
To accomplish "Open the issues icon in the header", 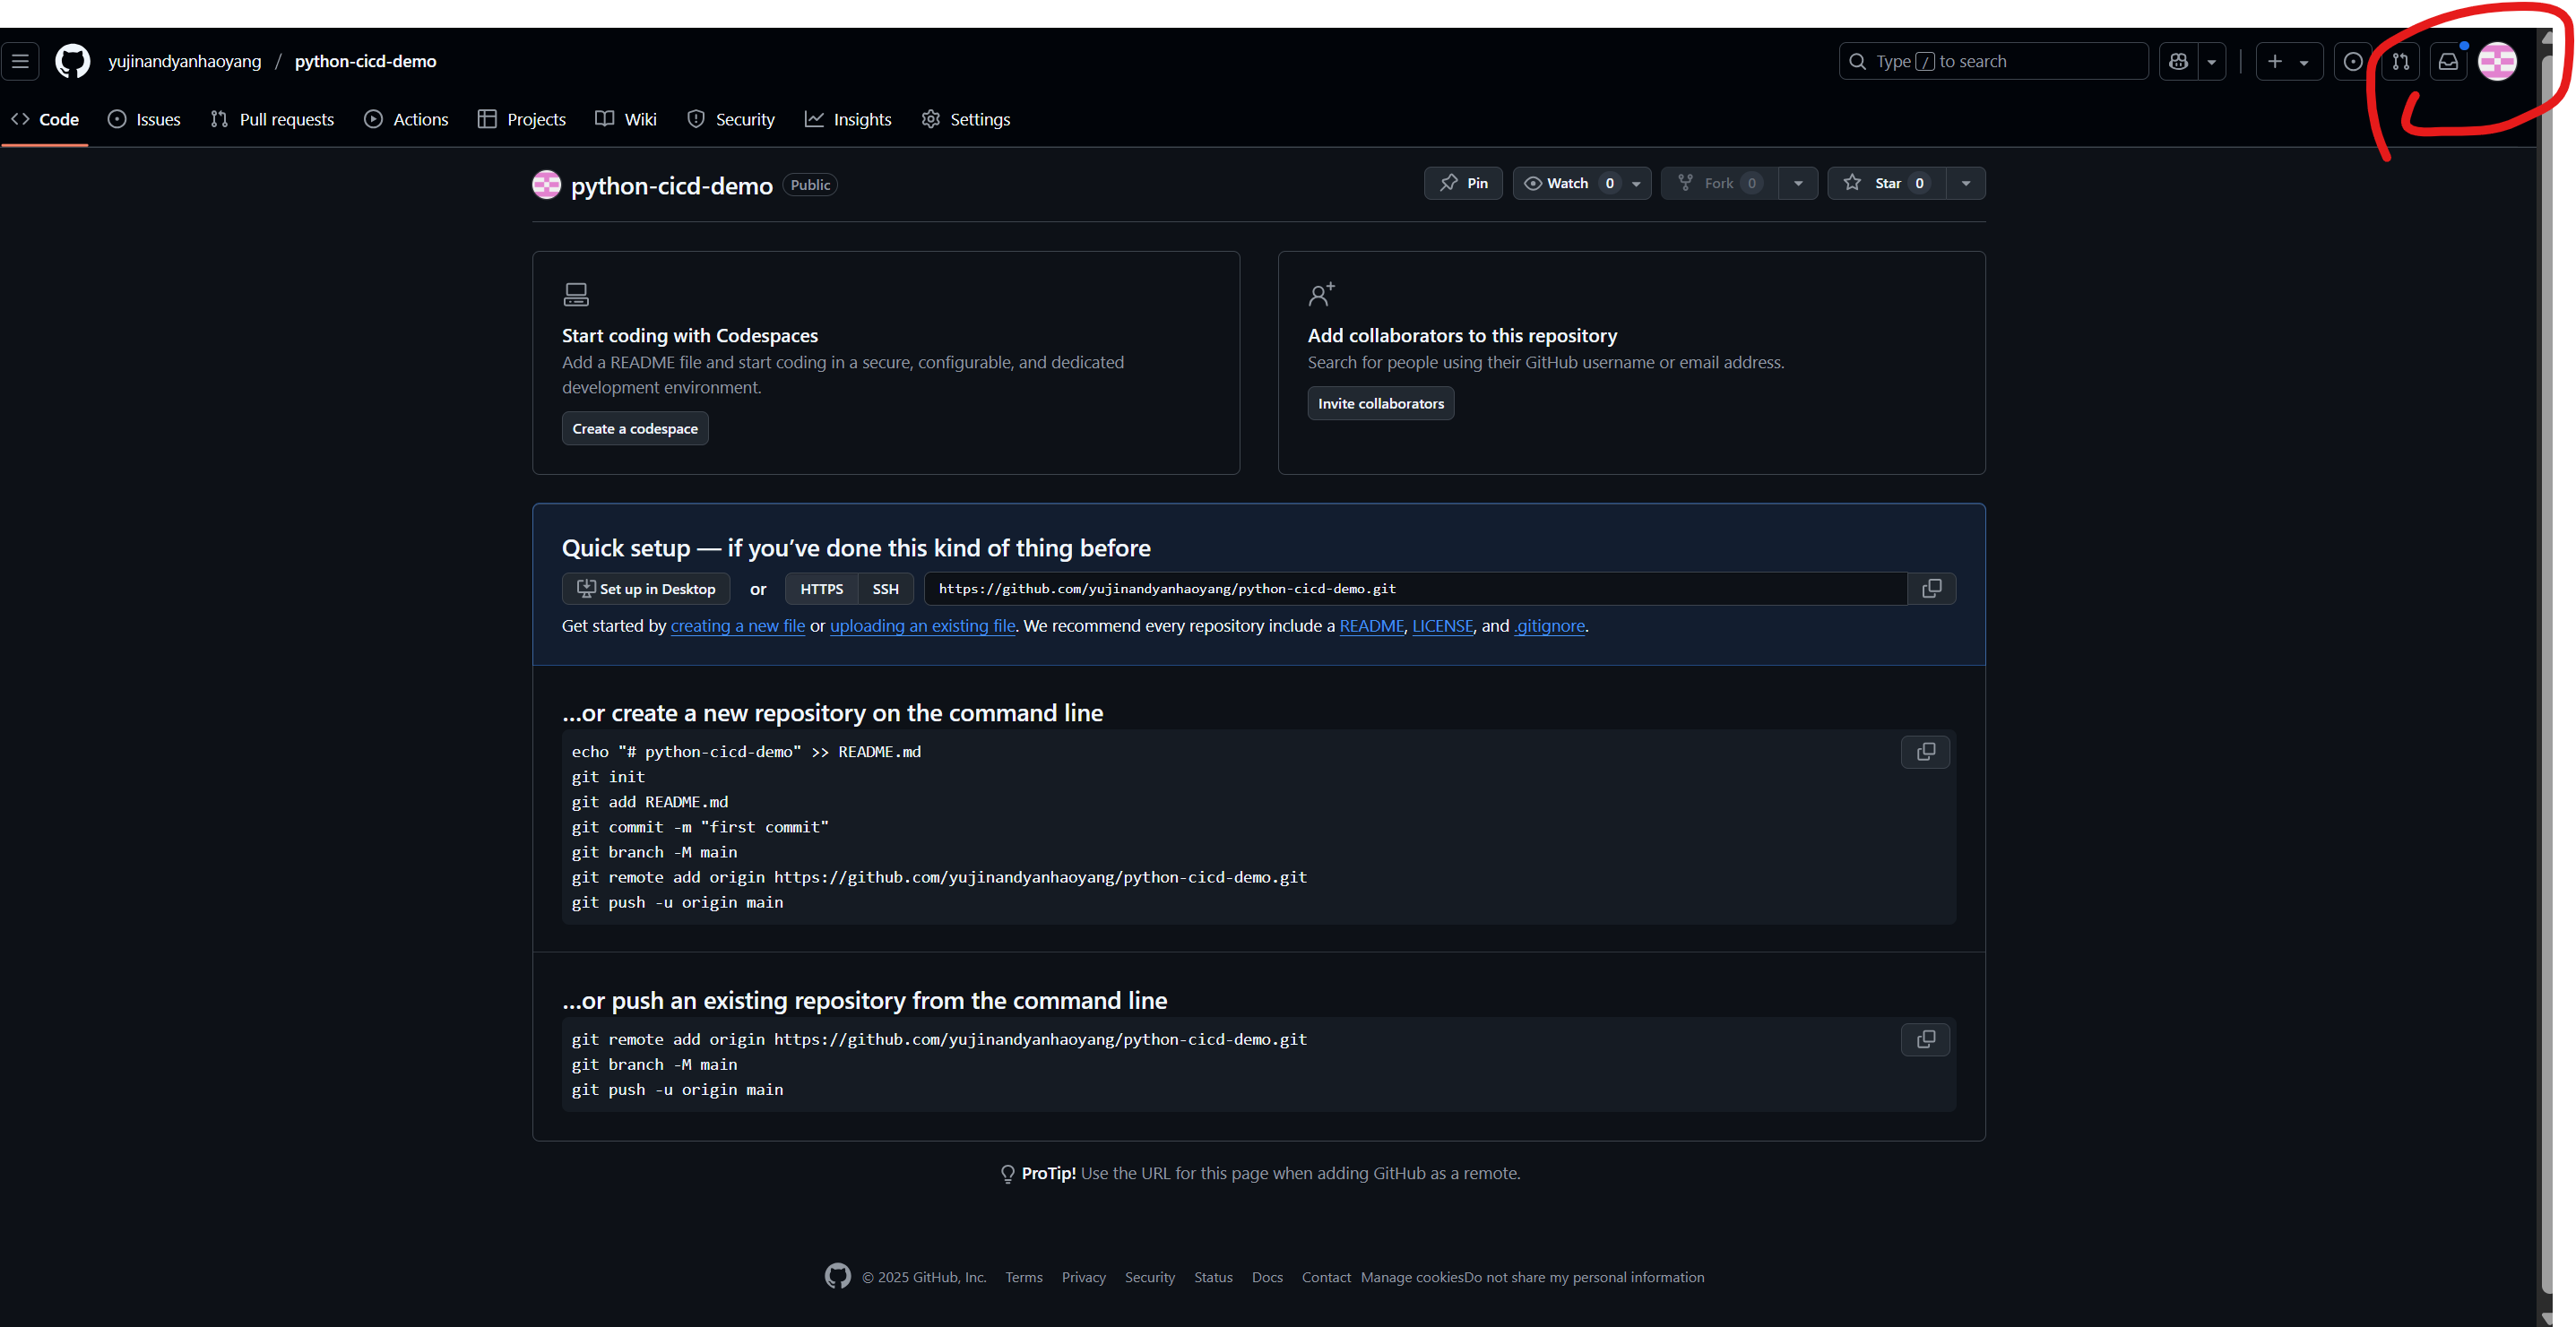I will [x=2352, y=61].
